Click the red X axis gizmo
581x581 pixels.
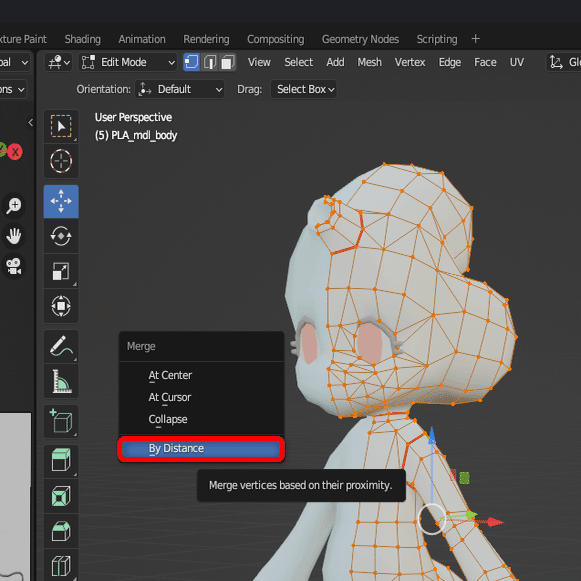[x=15, y=152]
